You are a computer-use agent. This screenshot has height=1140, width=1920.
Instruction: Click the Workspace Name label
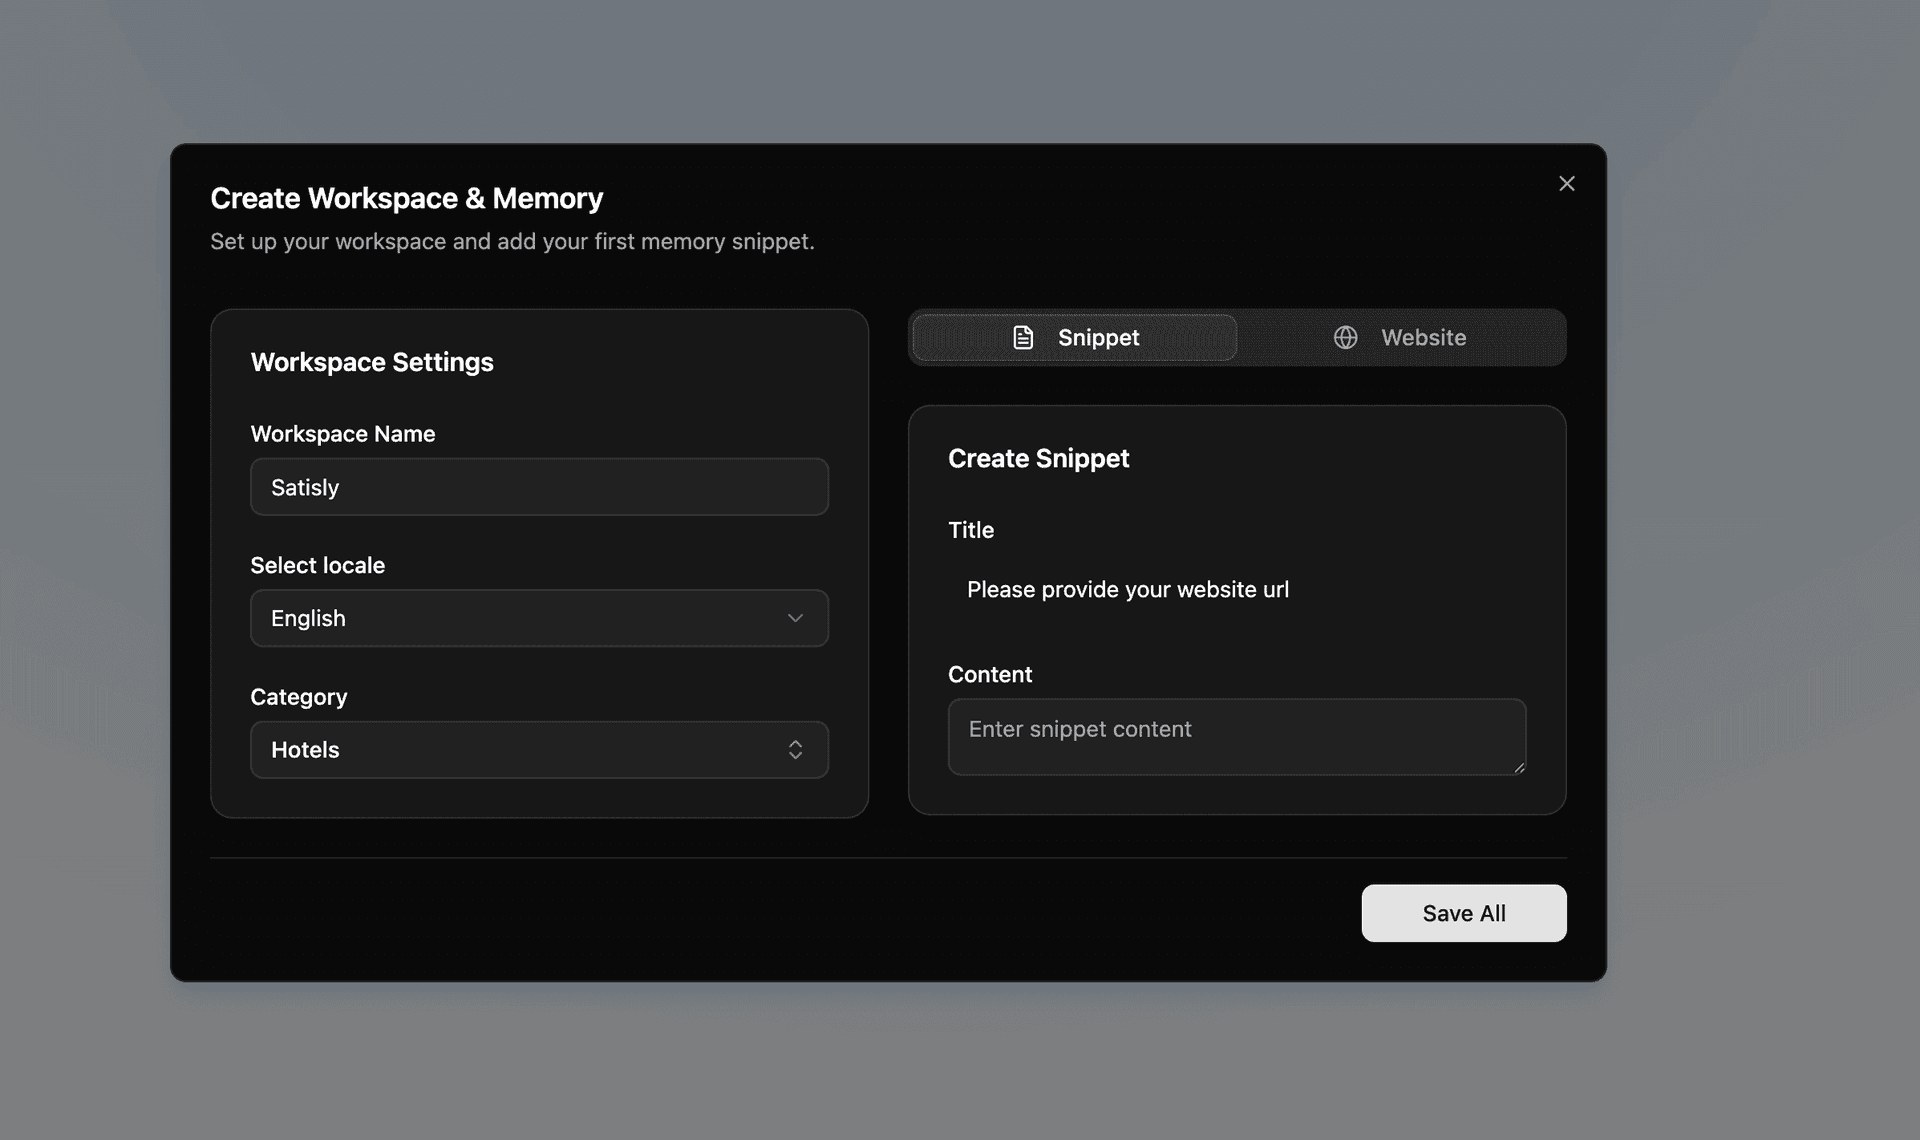(342, 434)
